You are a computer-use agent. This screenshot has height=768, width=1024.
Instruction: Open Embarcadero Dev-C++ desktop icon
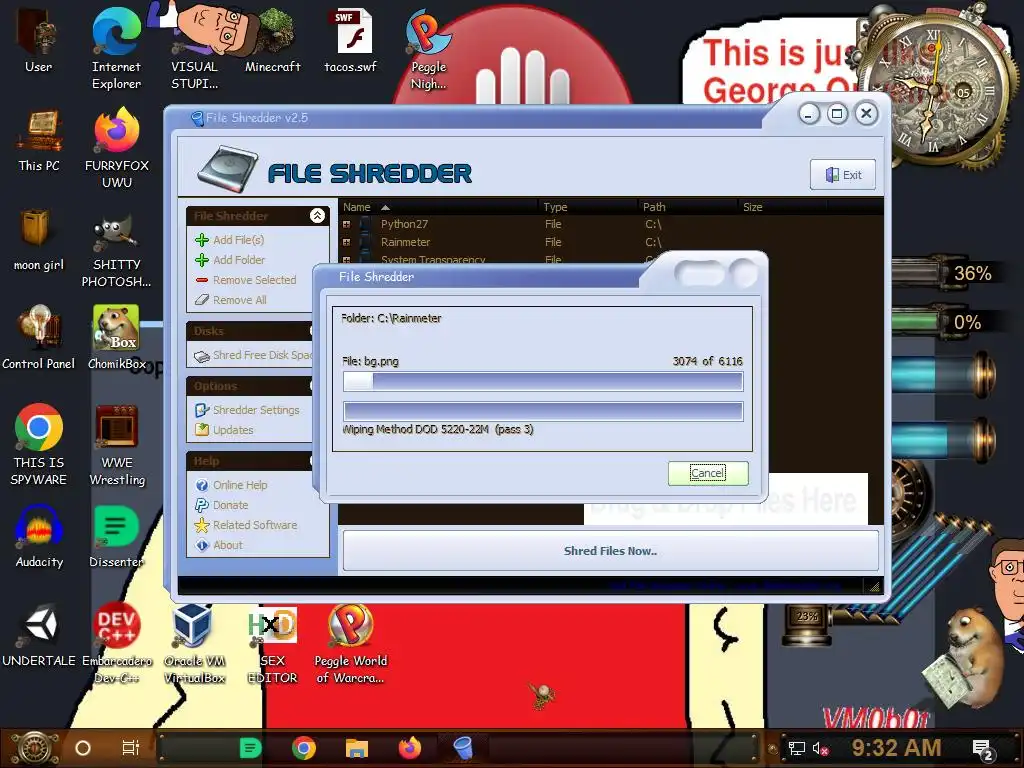click(116, 643)
